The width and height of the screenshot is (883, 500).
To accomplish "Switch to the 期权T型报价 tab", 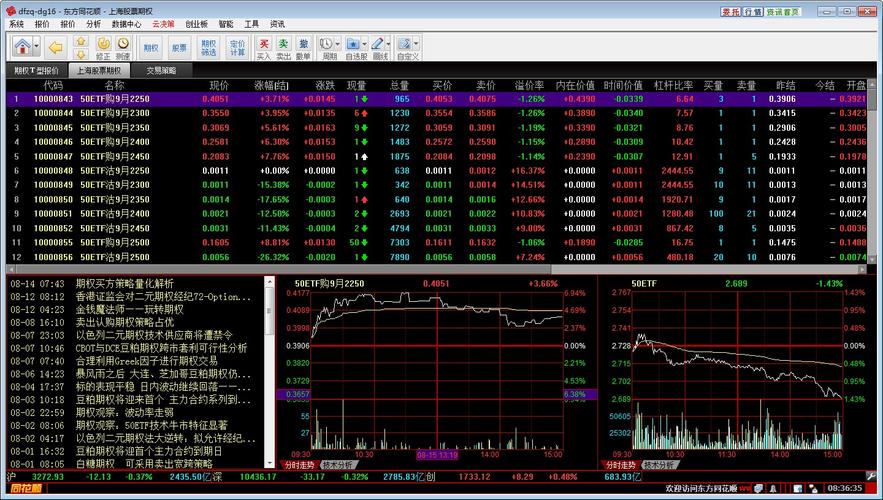I will pyautogui.click(x=36, y=71).
